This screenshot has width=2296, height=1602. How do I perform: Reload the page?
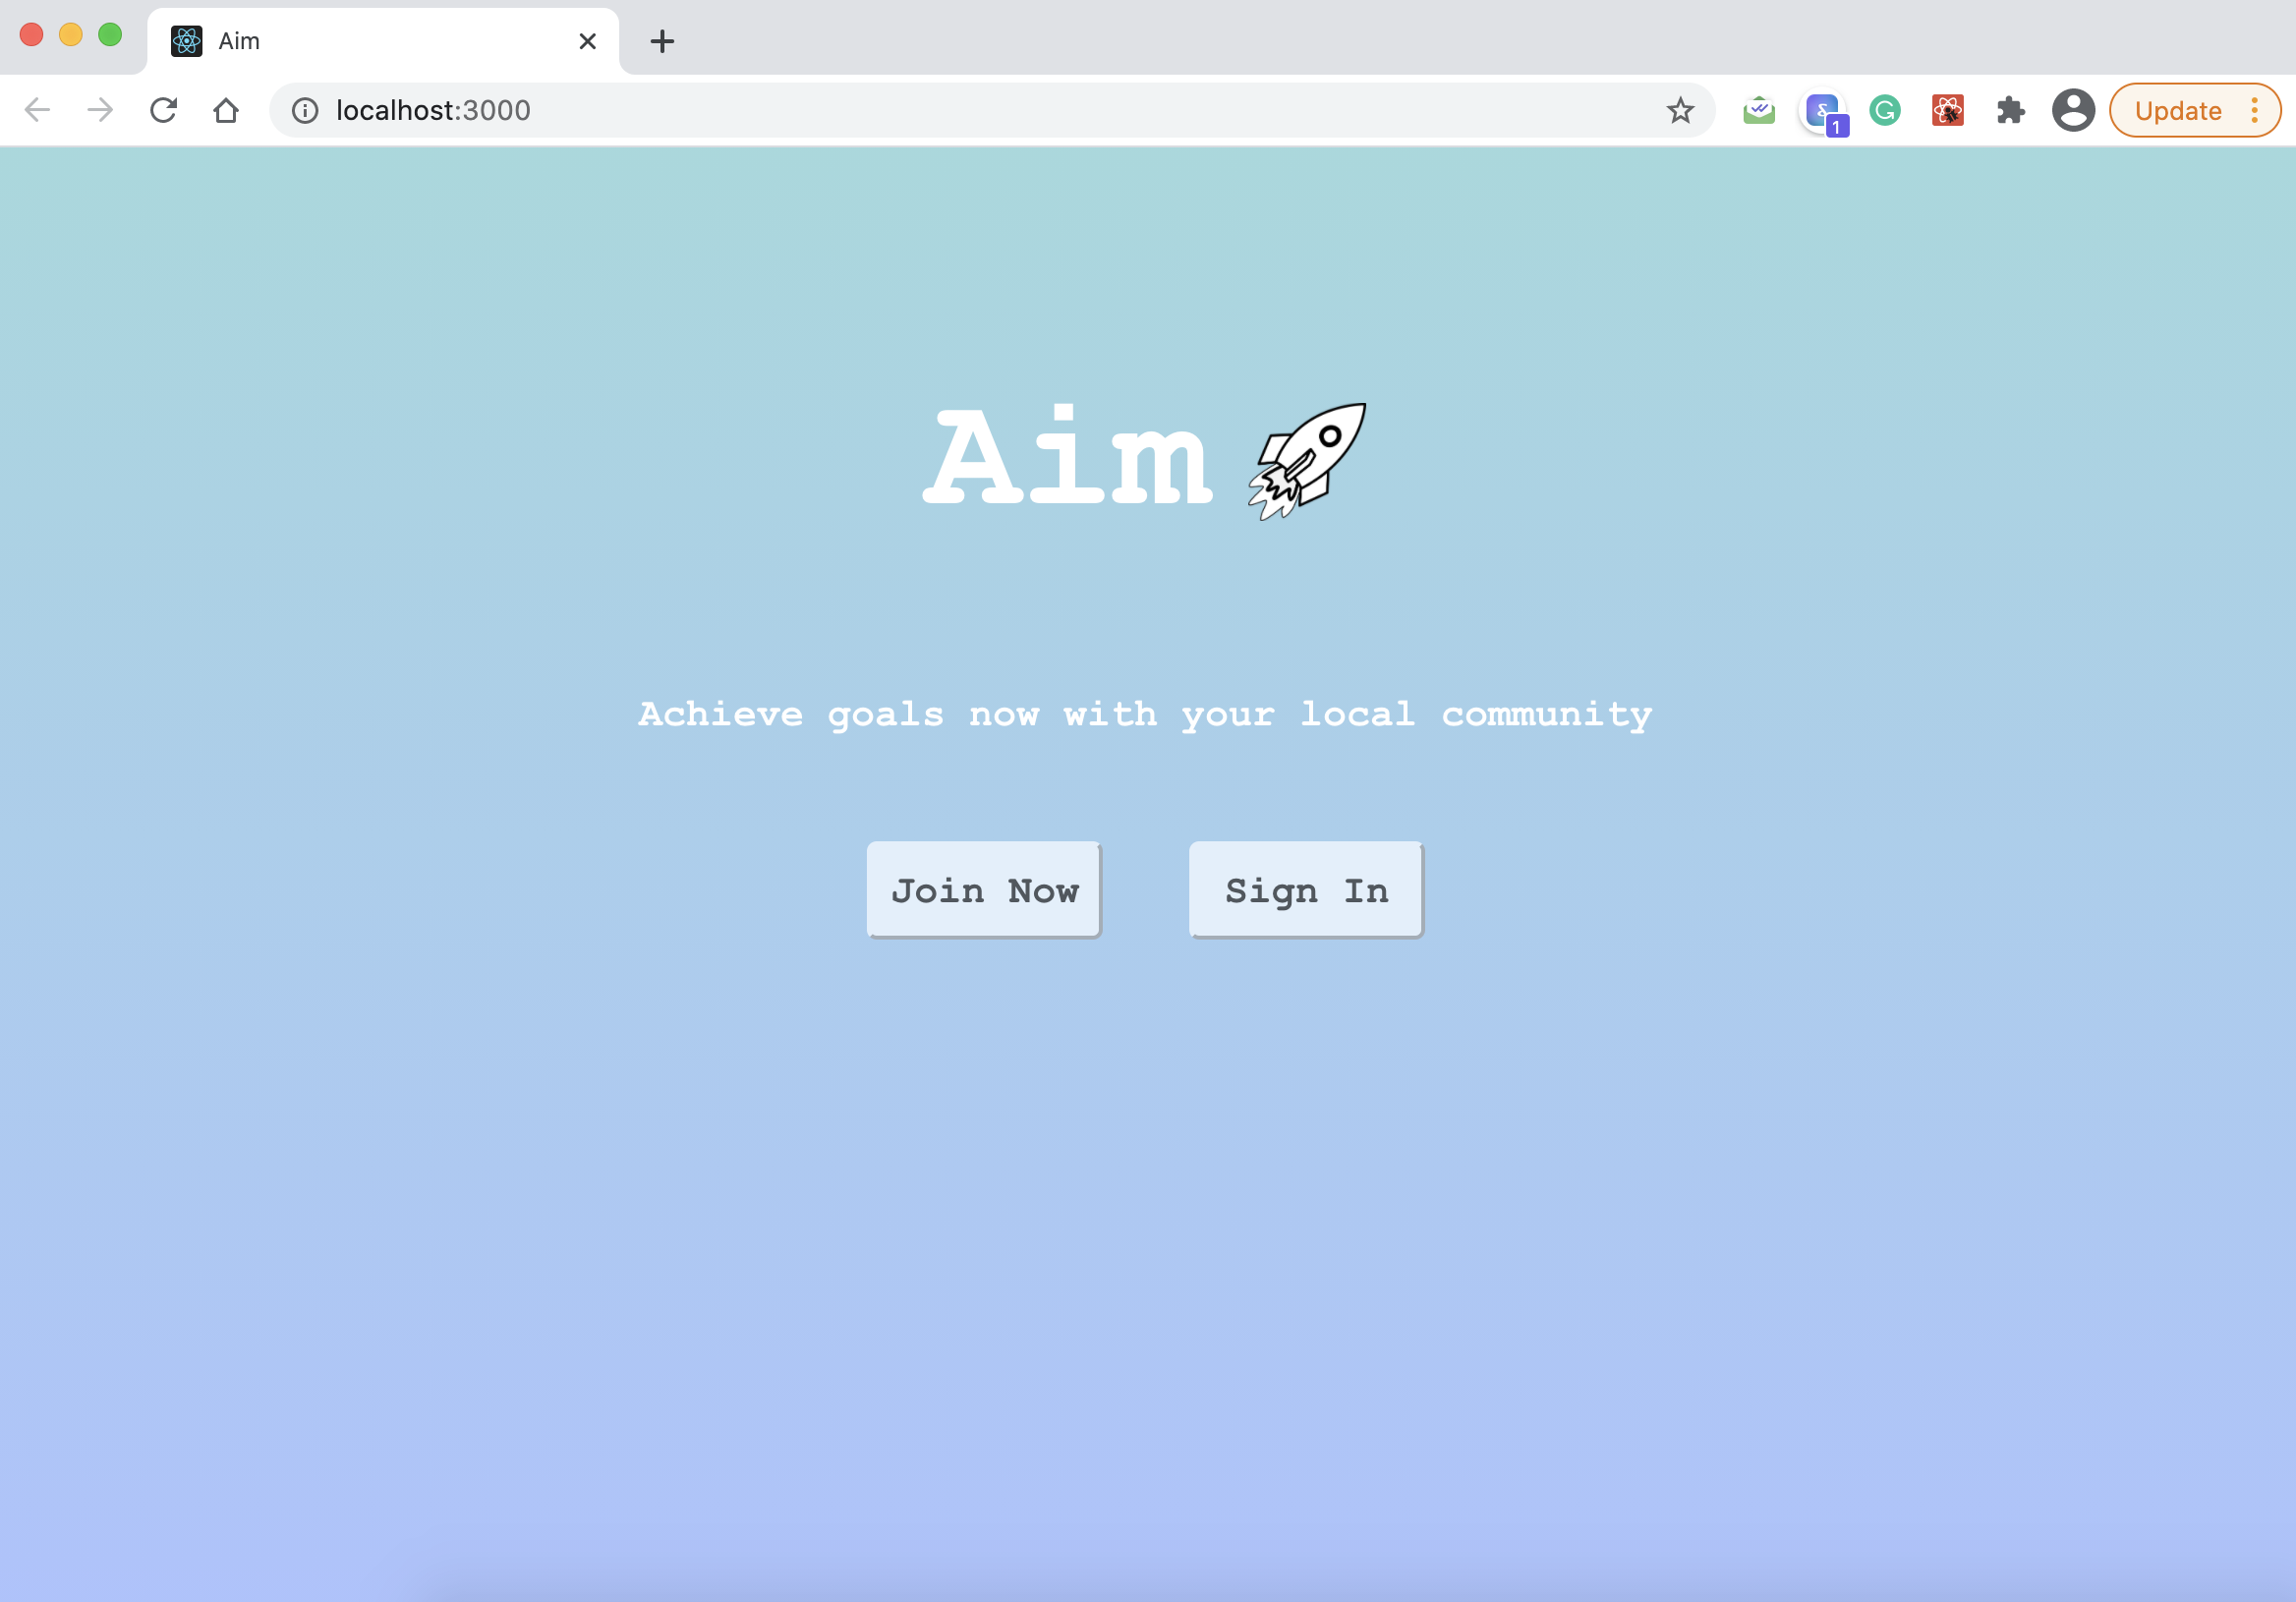[163, 110]
